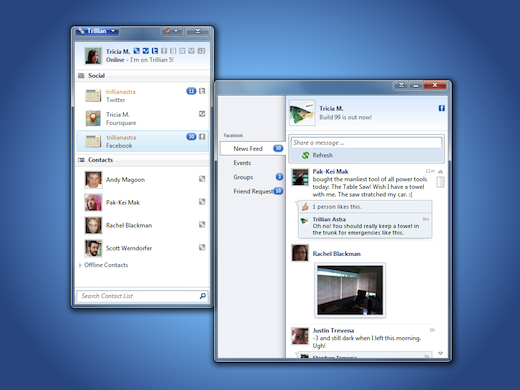
Task: Click the search magnifier in contact list
Action: tap(203, 296)
